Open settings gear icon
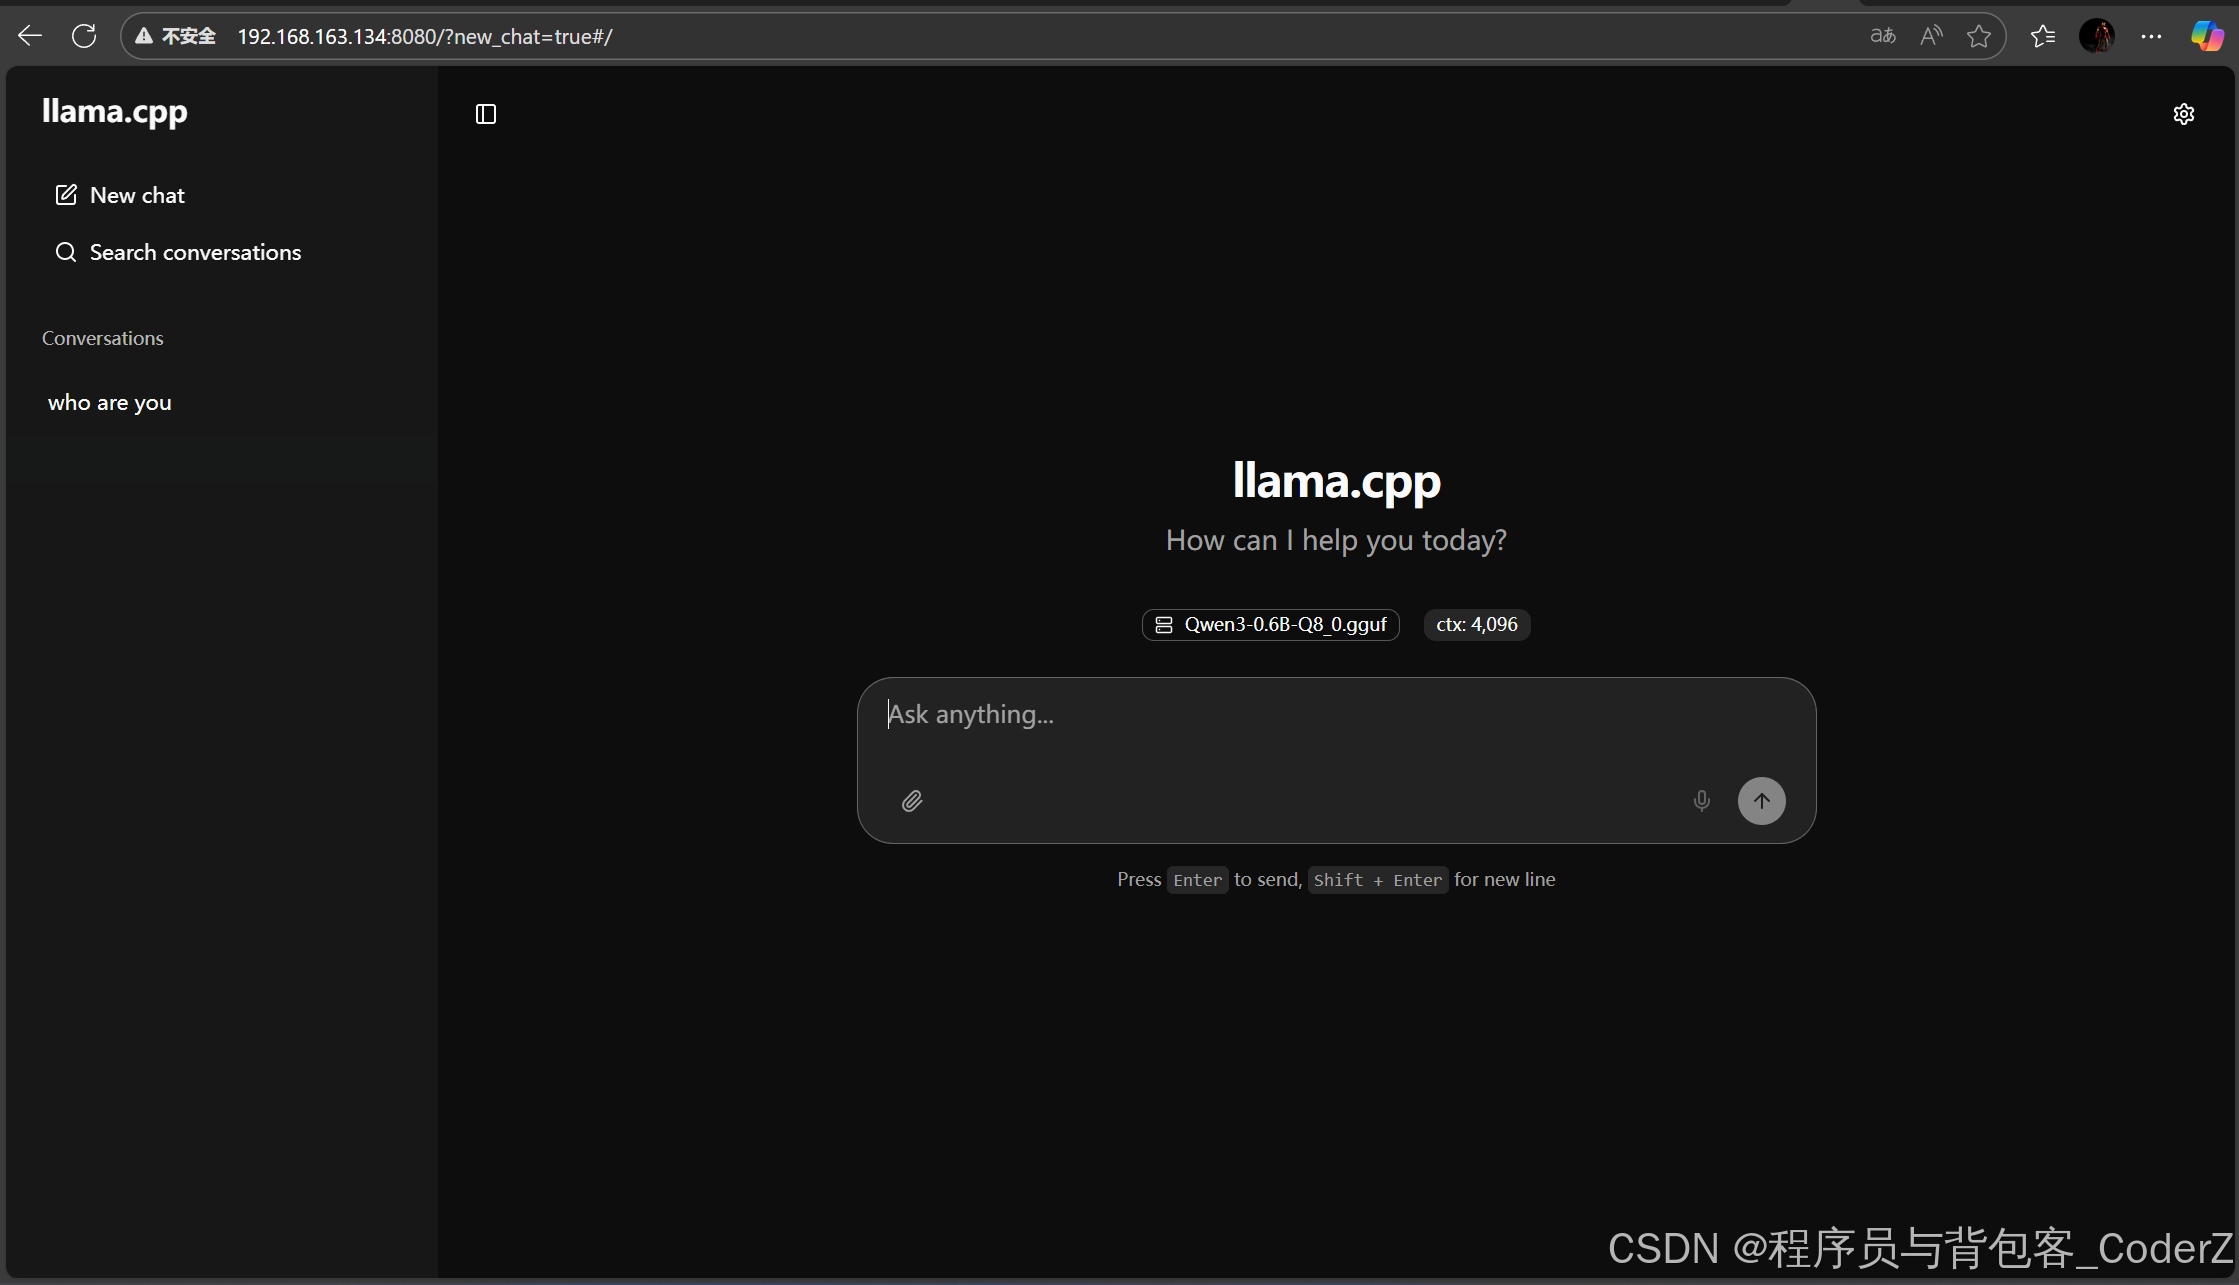The image size is (2239, 1285). (x=2183, y=114)
